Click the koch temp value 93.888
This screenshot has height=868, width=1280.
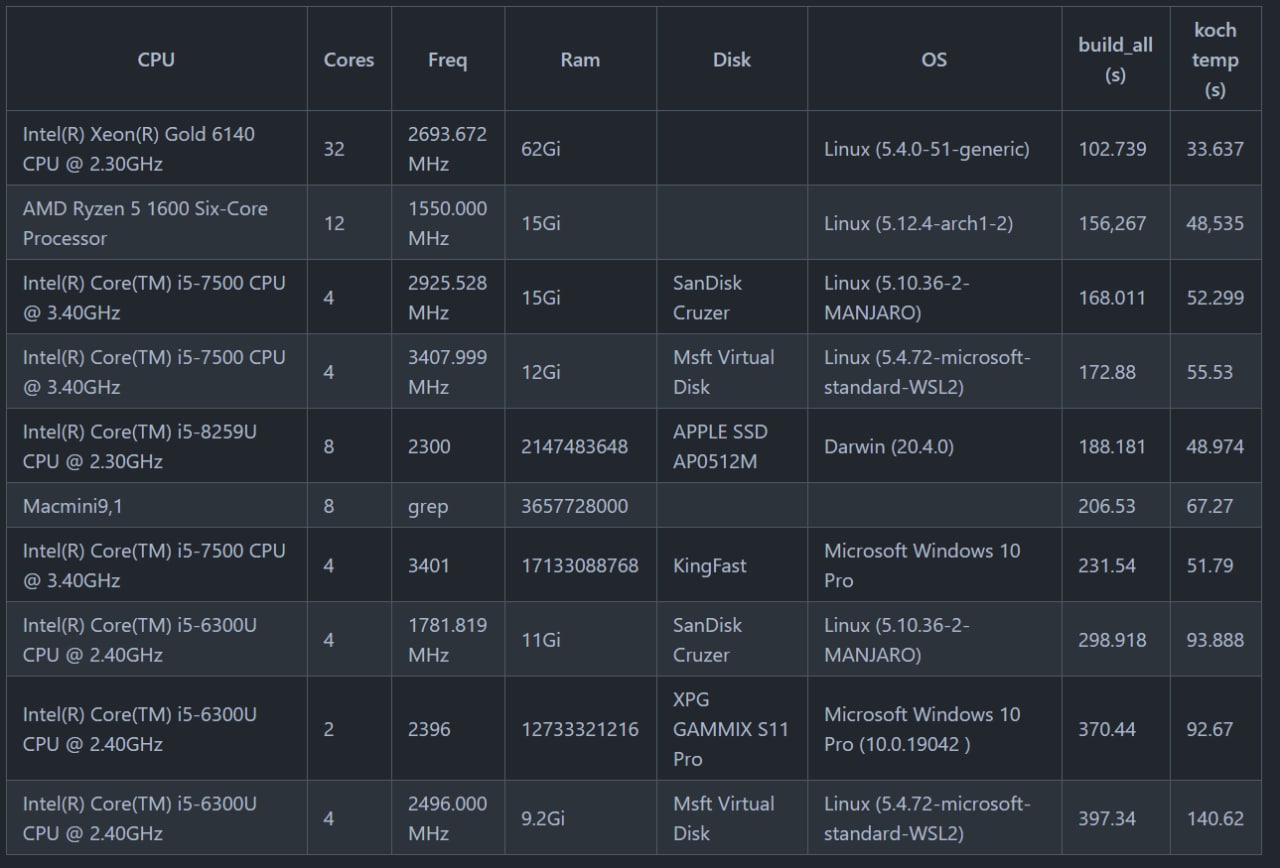pos(1215,640)
